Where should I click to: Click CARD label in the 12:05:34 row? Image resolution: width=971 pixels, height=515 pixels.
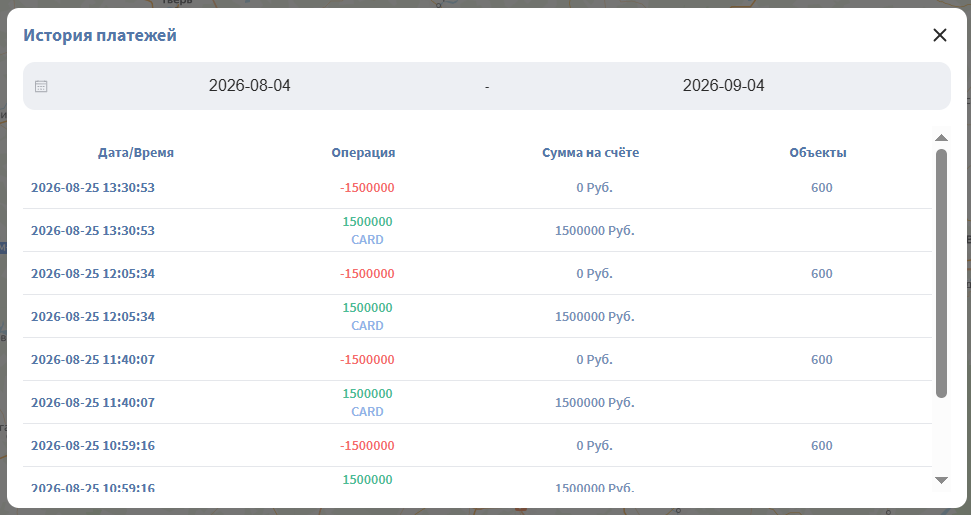pos(367,326)
